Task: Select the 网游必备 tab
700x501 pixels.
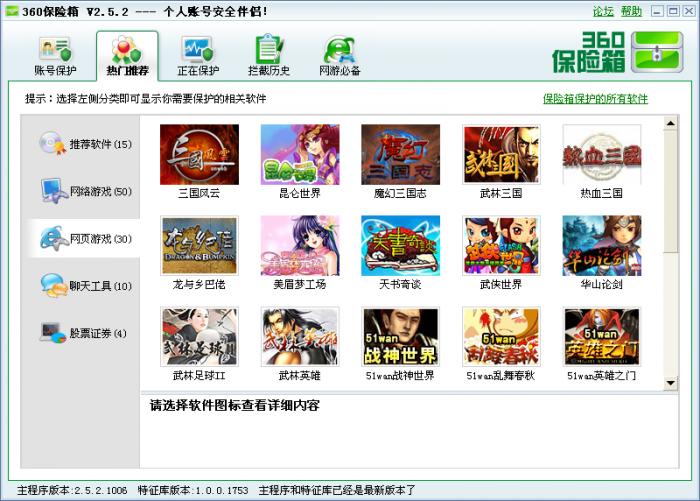Action: (340, 56)
